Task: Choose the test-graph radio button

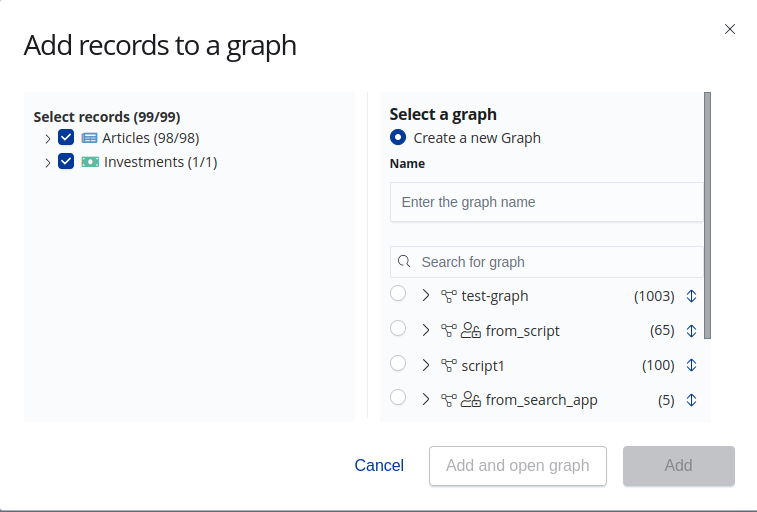Action: [x=398, y=294]
